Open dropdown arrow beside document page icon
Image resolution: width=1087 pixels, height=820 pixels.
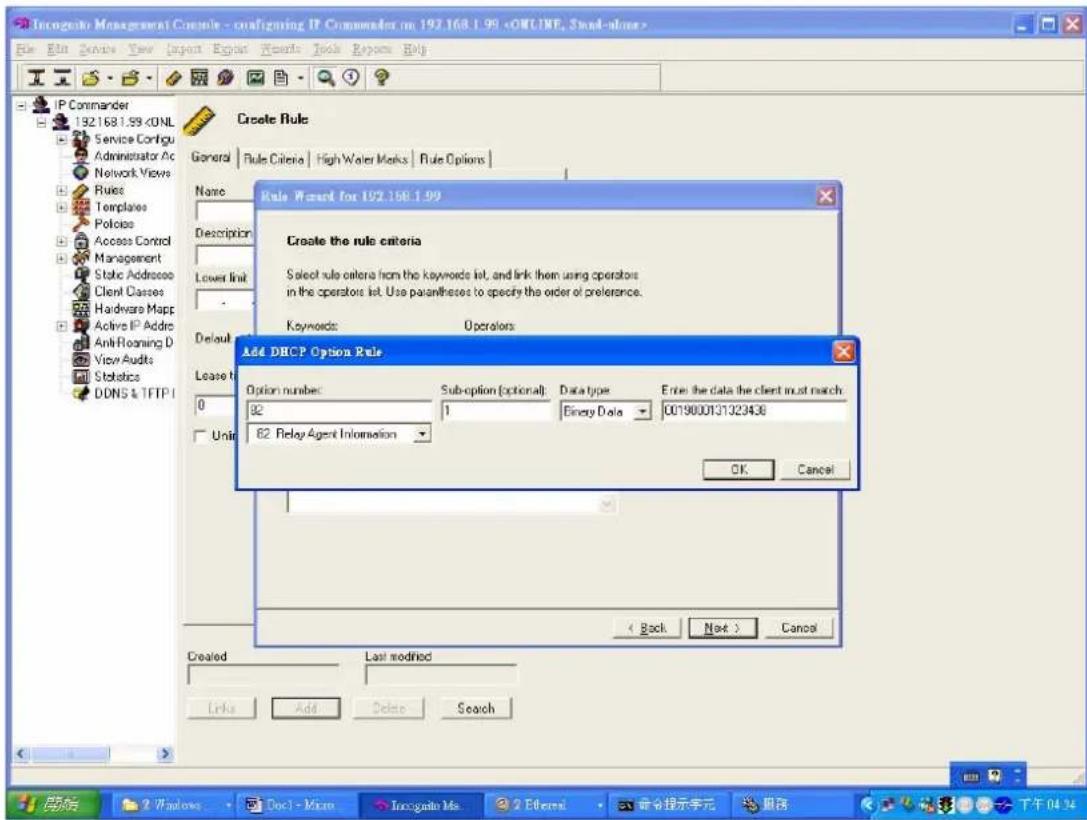[300, 78]
